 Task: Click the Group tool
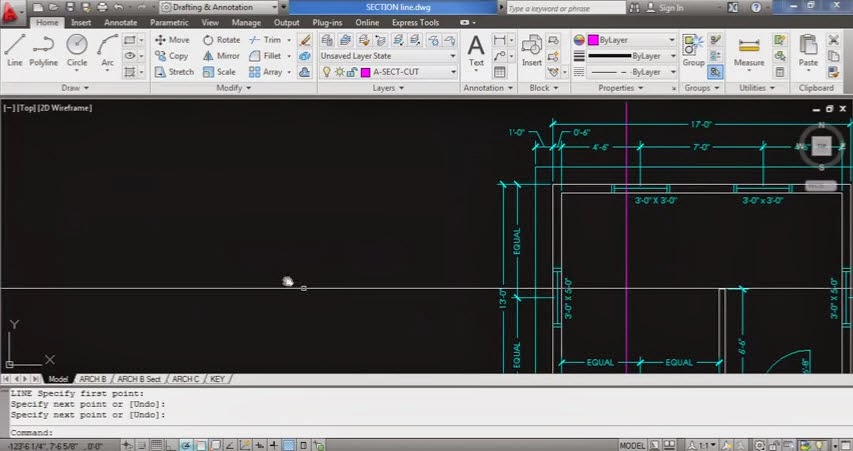[x=693, y=51]
